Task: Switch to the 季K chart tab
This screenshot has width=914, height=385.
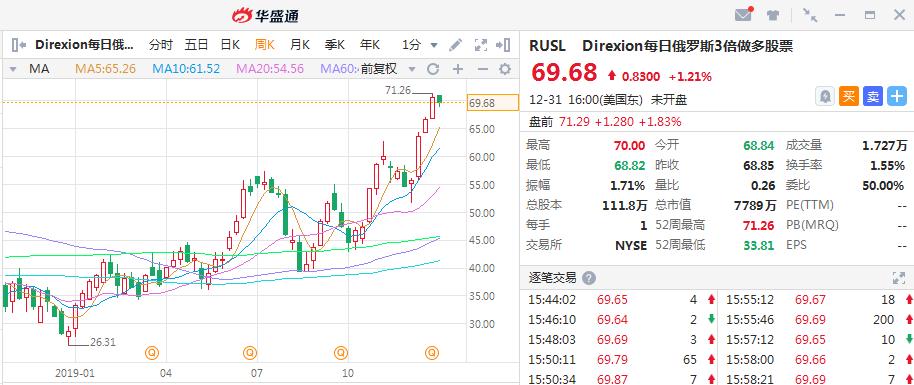Action: point(335,45)
